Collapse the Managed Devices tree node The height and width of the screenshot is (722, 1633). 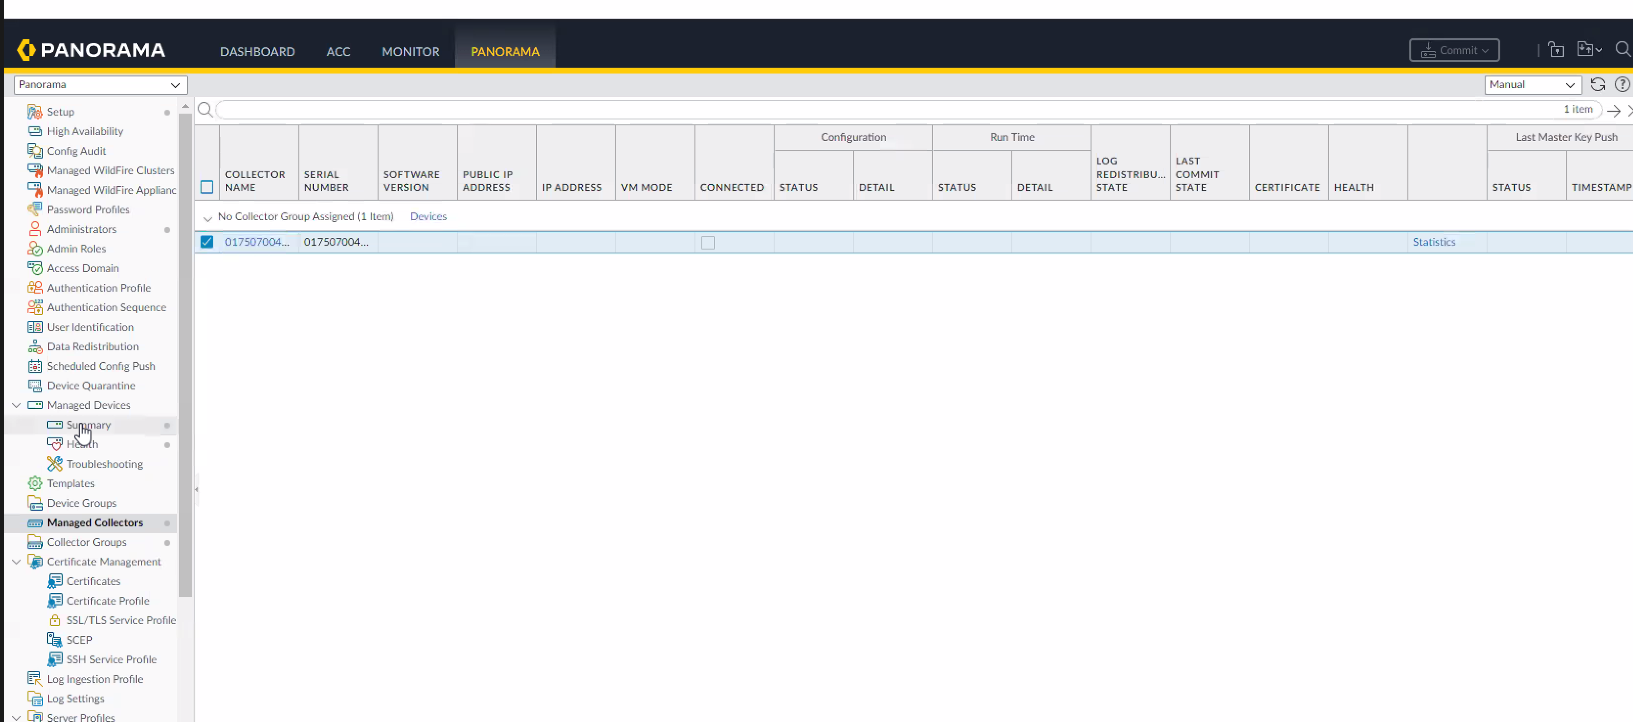click(x=16, y=405)
